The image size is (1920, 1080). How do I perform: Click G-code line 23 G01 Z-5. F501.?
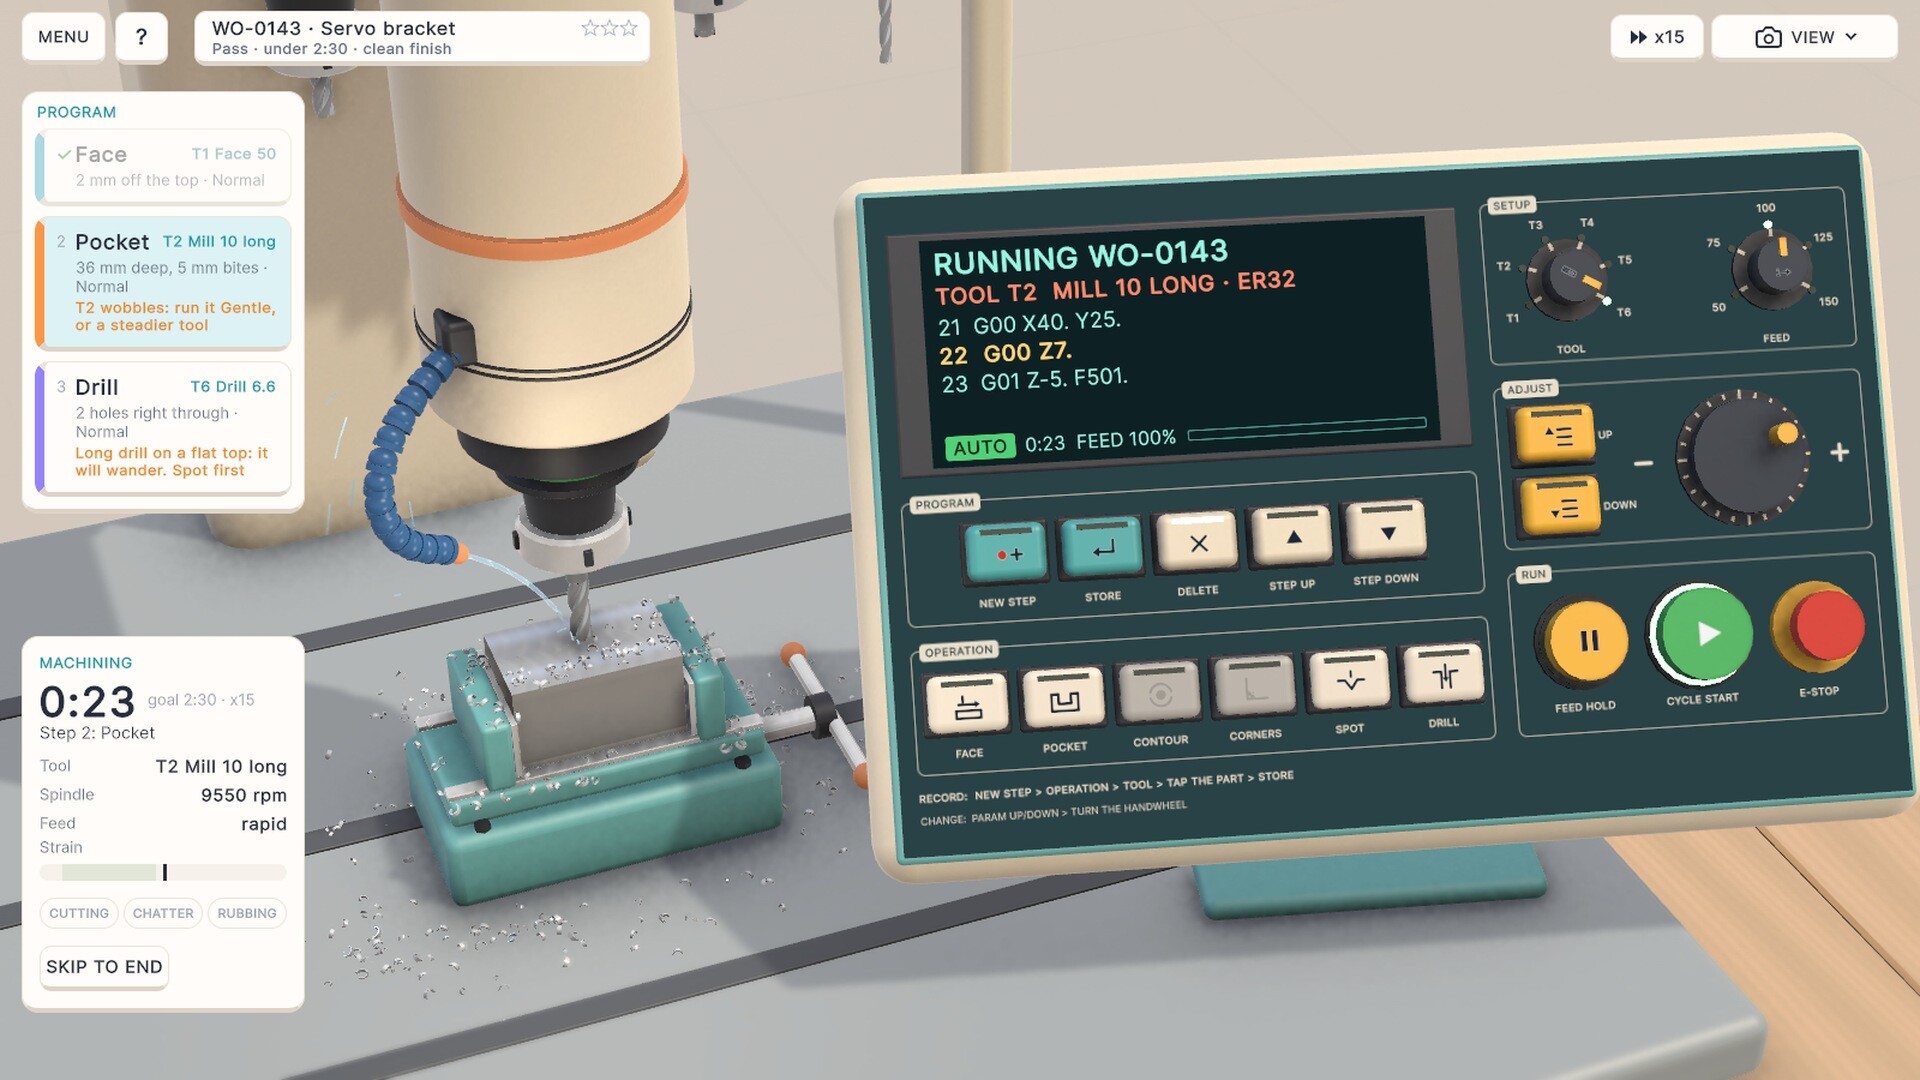click(1035, 381)
